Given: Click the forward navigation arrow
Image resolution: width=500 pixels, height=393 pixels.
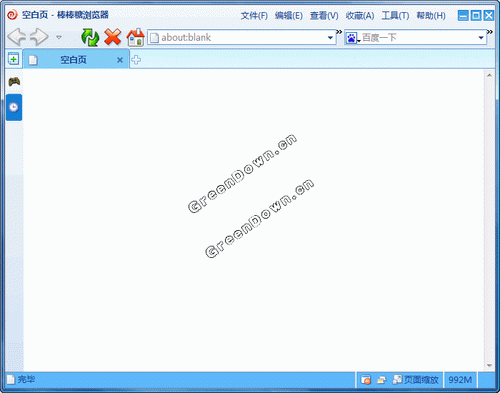Looking at the screenshot, I should coord(39,37).
